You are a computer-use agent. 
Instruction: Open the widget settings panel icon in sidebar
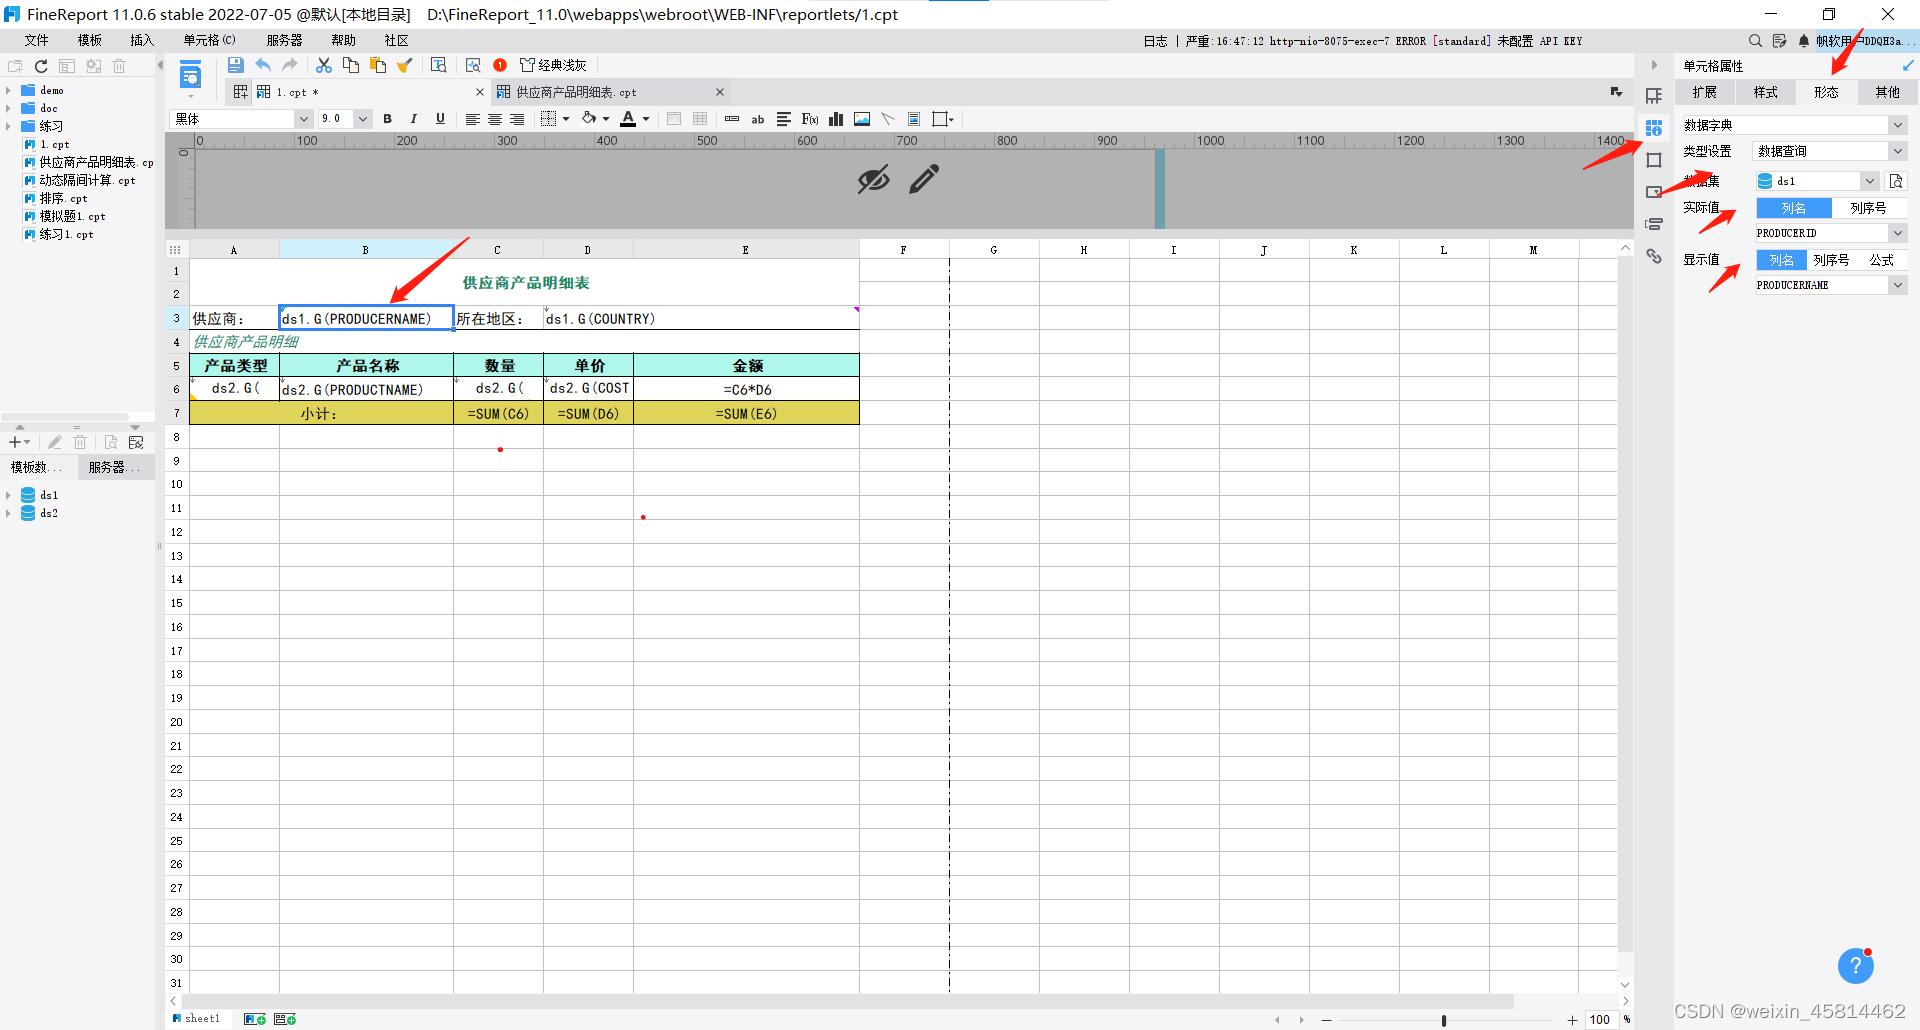tap(1654, 192)
